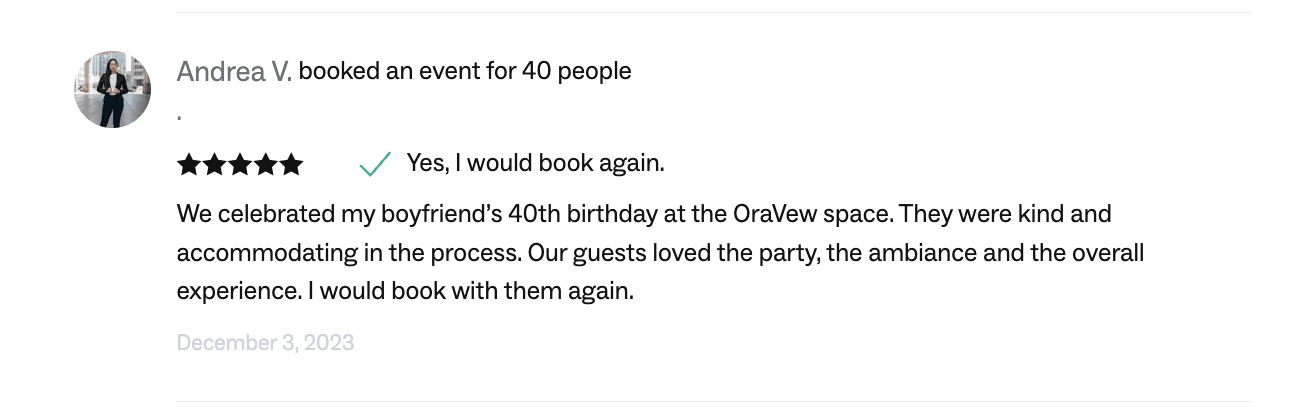Click the divider line above the review
1304x412 pixels.
pyautogui.click(x=714, y=12)
